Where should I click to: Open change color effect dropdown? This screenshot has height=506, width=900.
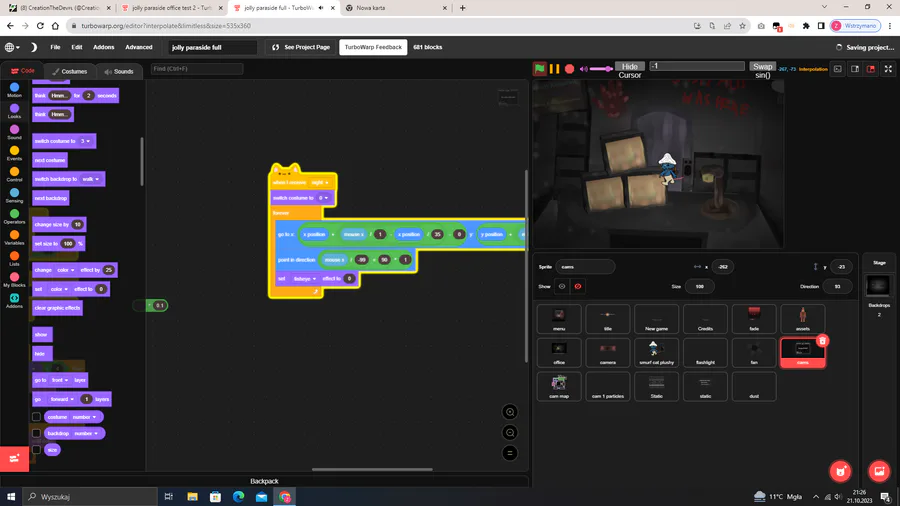coord(65,270)
